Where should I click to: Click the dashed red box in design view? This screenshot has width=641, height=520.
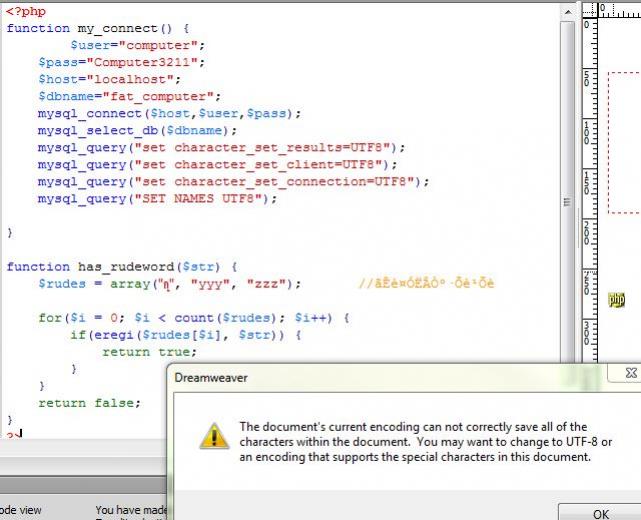[x=624, y=143]
